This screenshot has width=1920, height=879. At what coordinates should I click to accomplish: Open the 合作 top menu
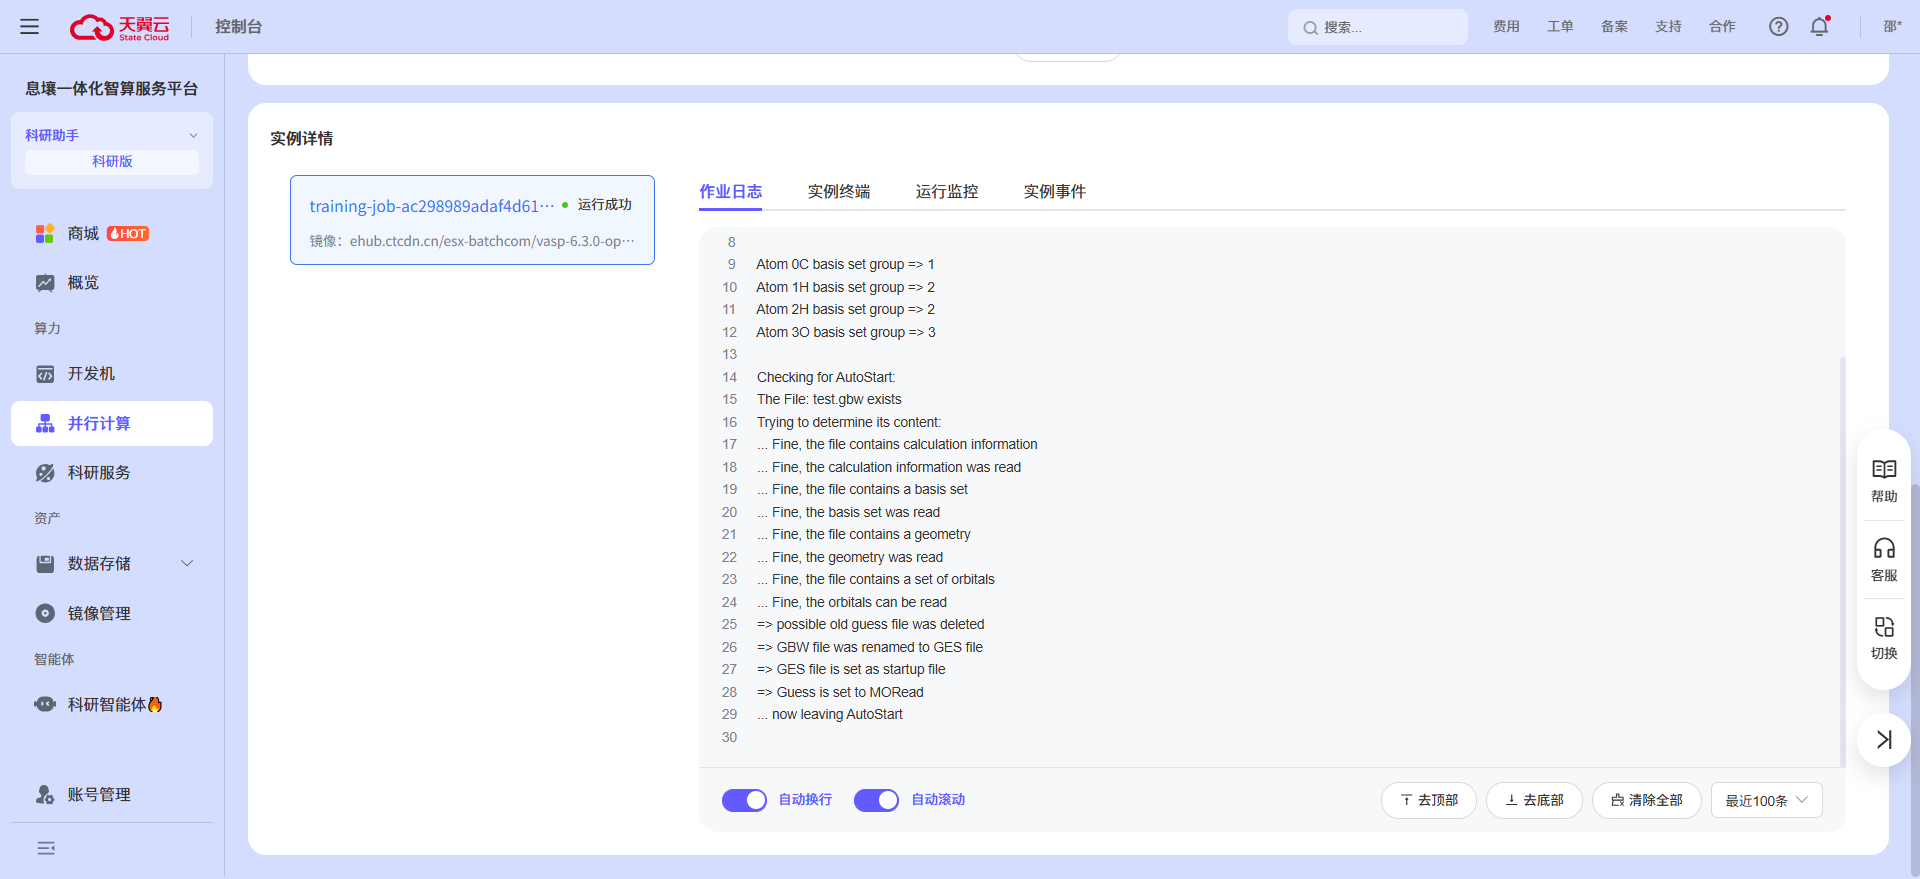pyautogui.click(x=1722, y=27)
